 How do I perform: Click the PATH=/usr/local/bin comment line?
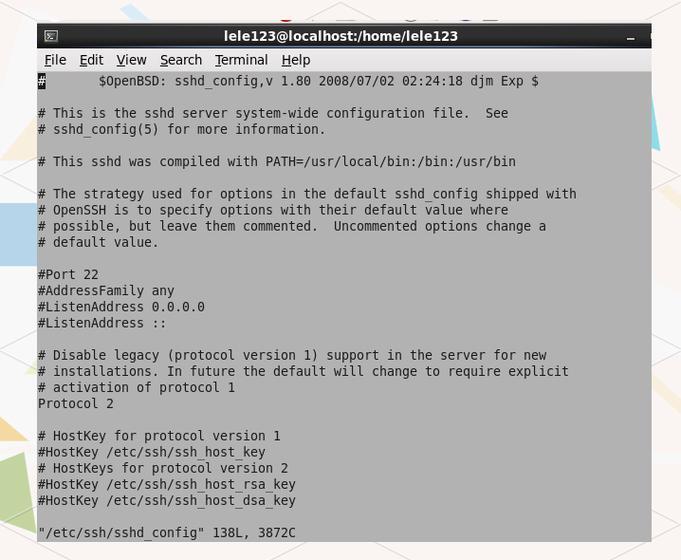point(277,162)
